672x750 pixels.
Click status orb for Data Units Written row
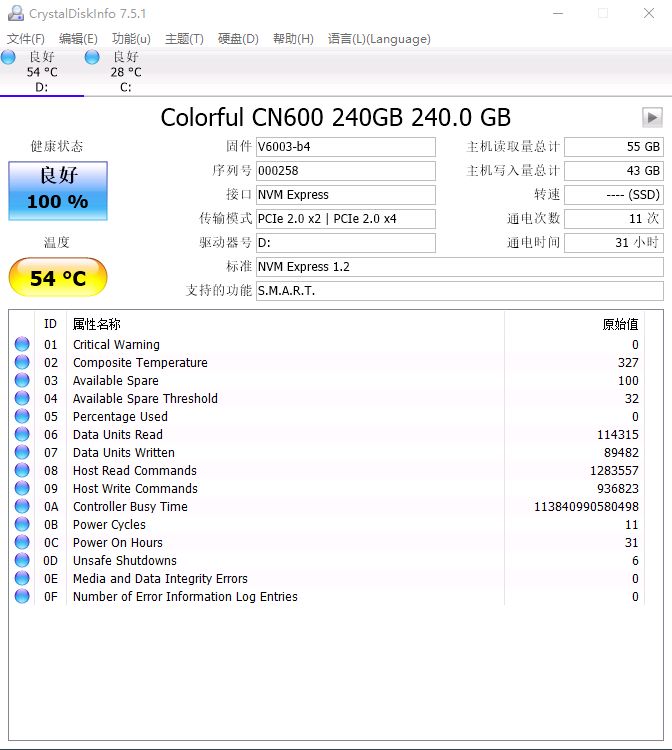tap(22, 452)
